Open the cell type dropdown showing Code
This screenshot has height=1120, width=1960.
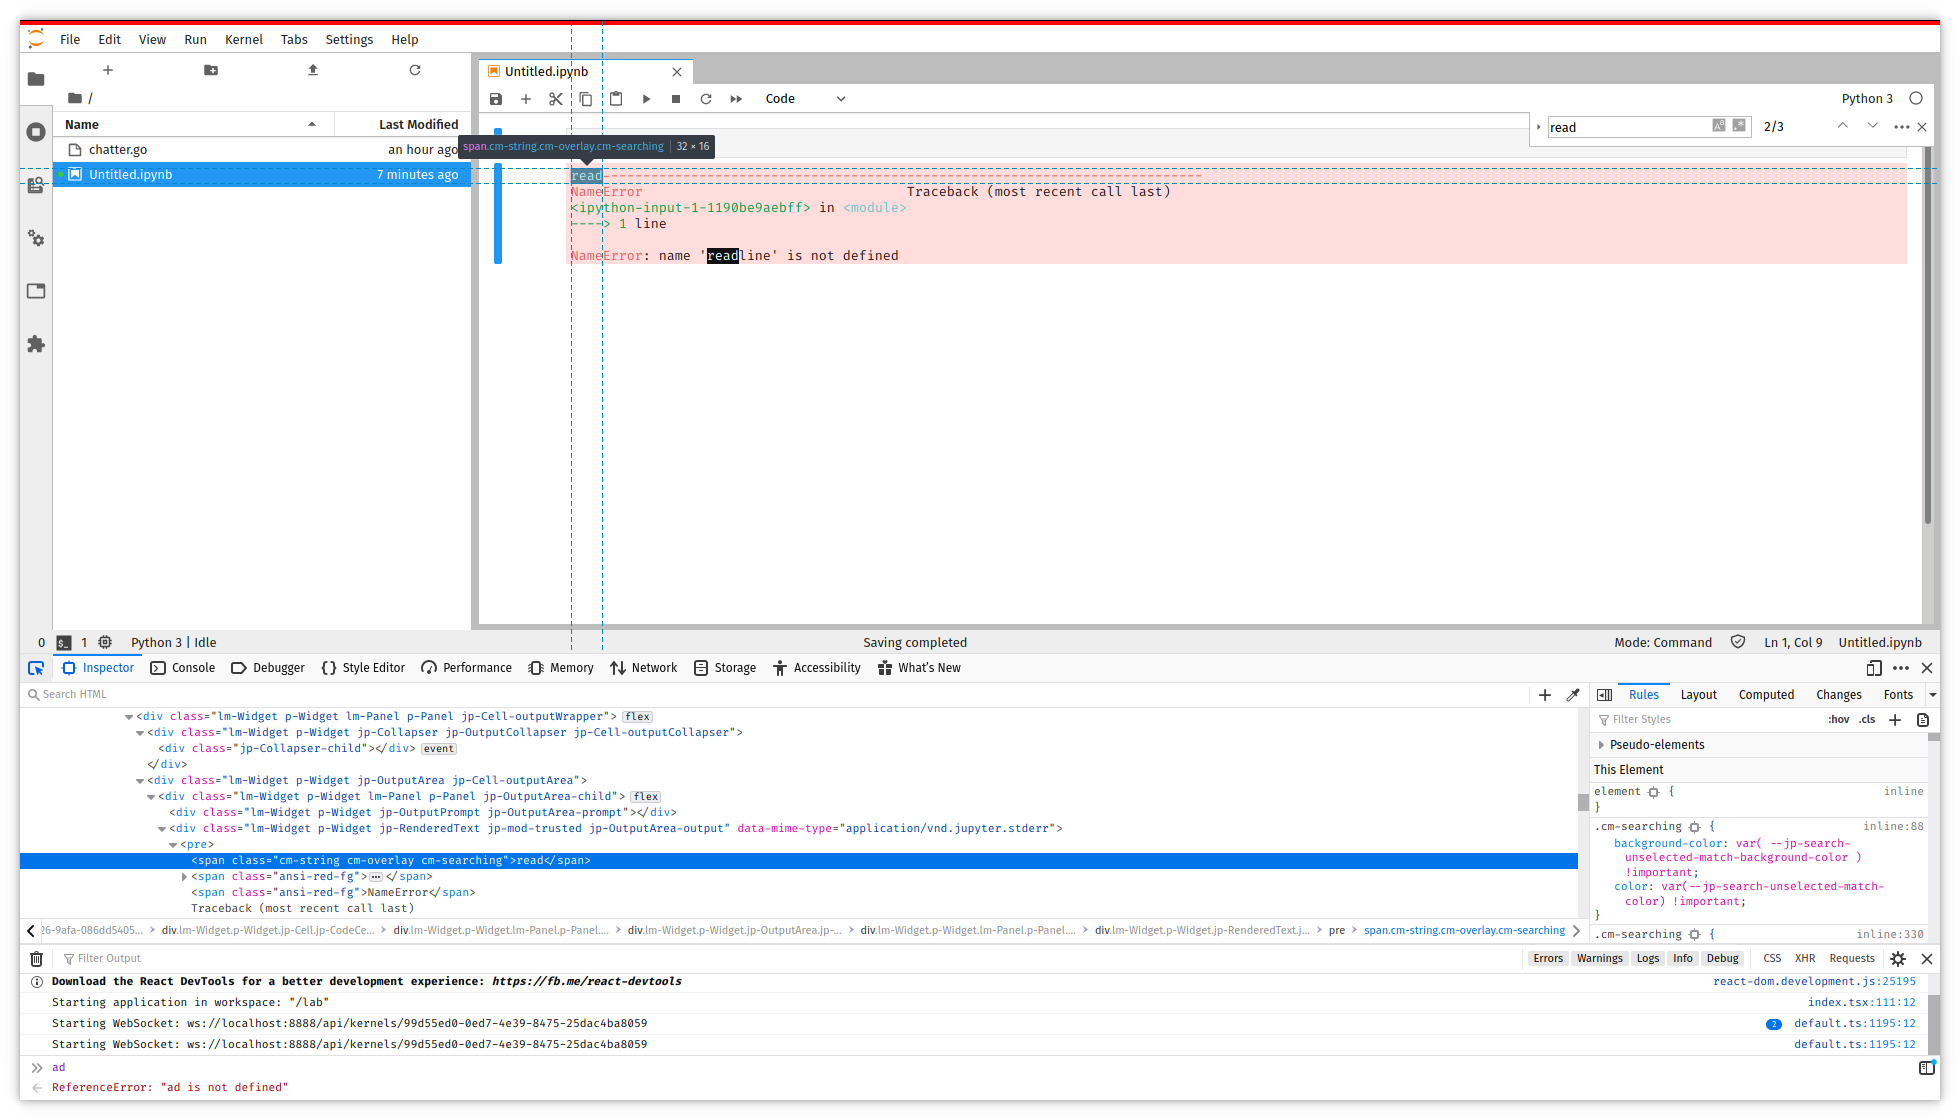pos(805,98)
